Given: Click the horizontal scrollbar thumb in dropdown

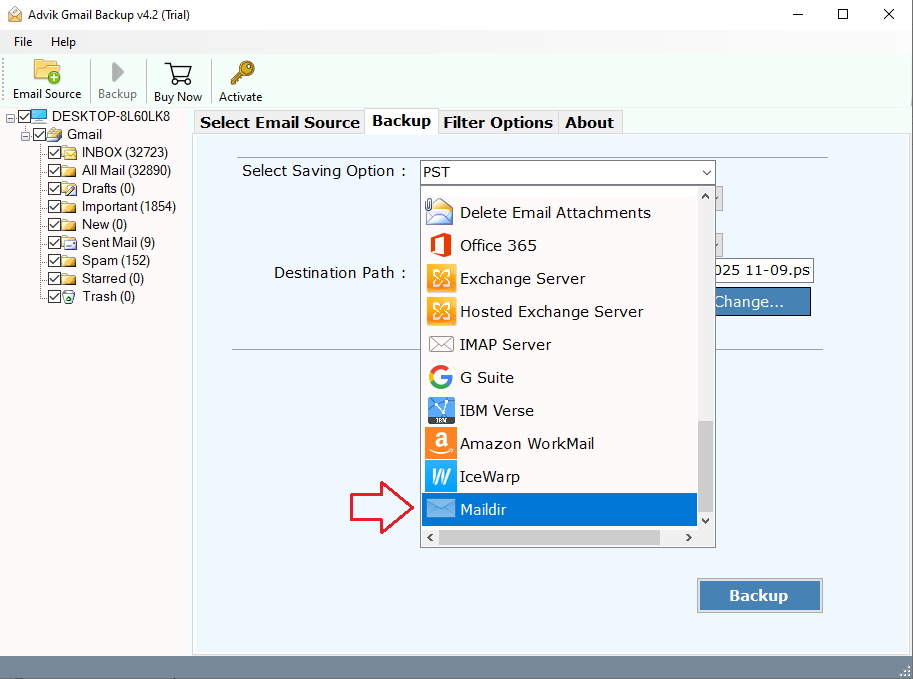Looking at the screenshot, I should (549, 537).
